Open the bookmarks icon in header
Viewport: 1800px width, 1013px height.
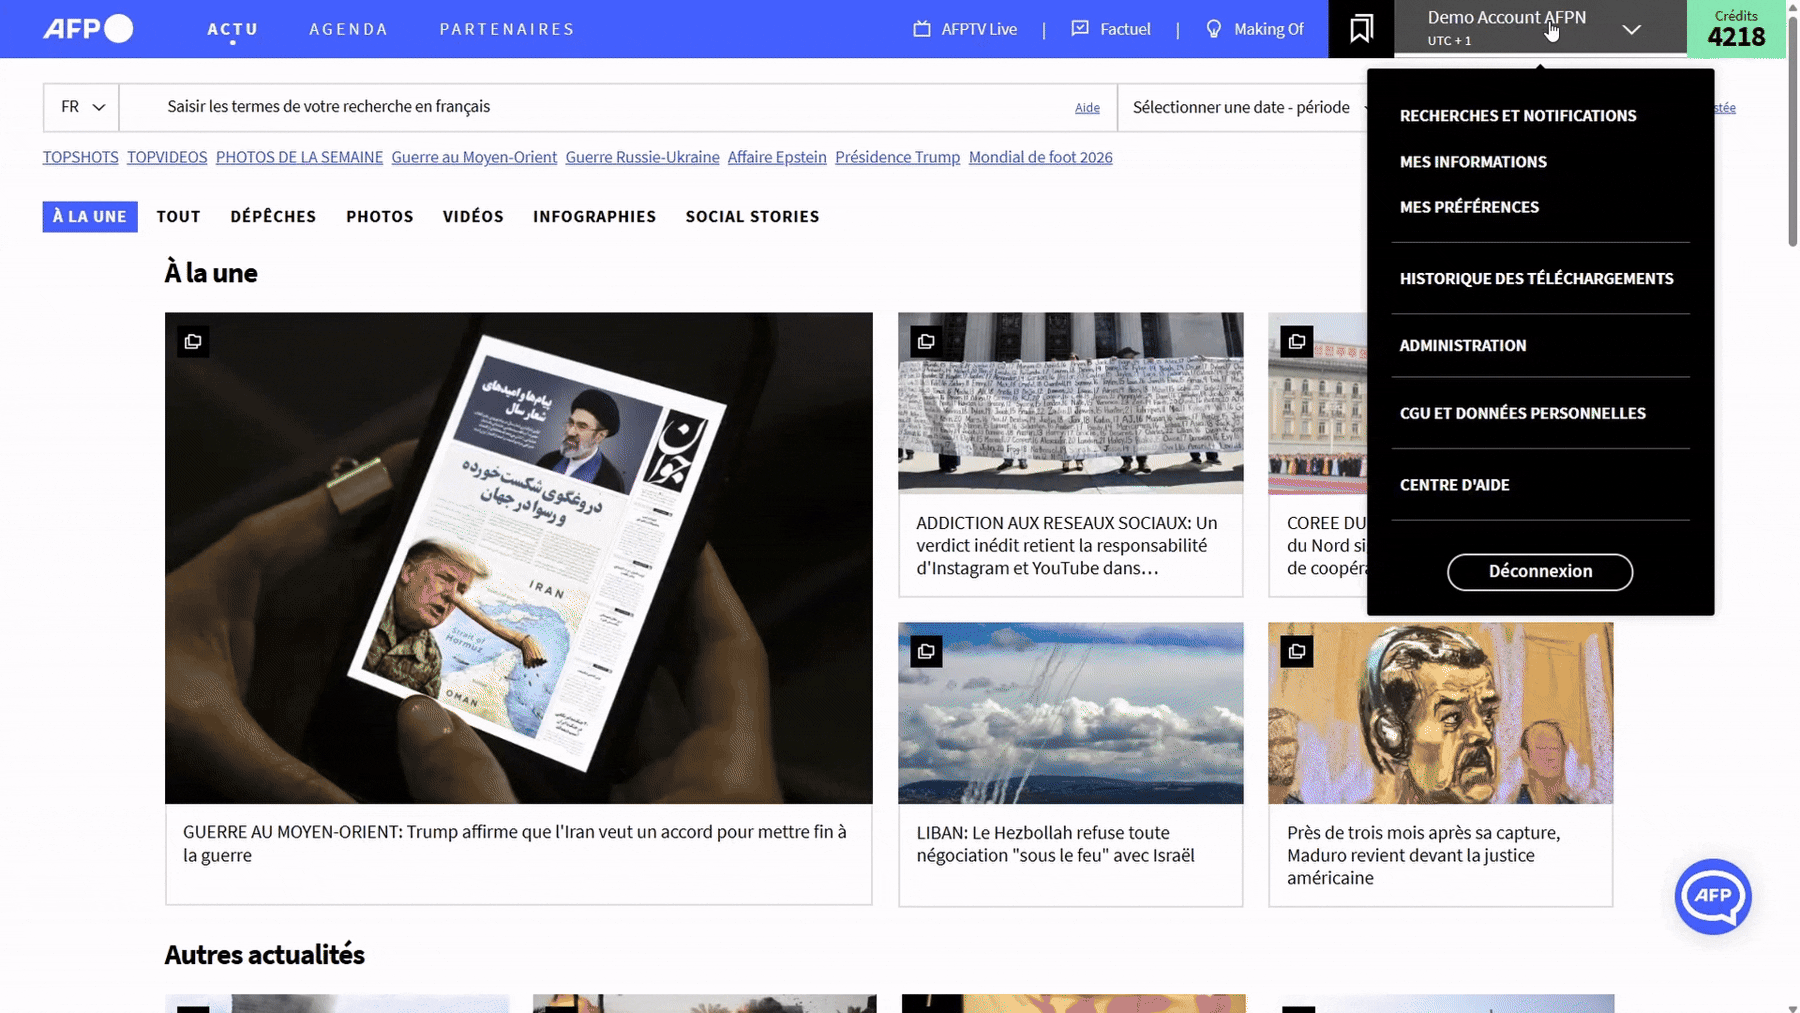click(1360, 29)
